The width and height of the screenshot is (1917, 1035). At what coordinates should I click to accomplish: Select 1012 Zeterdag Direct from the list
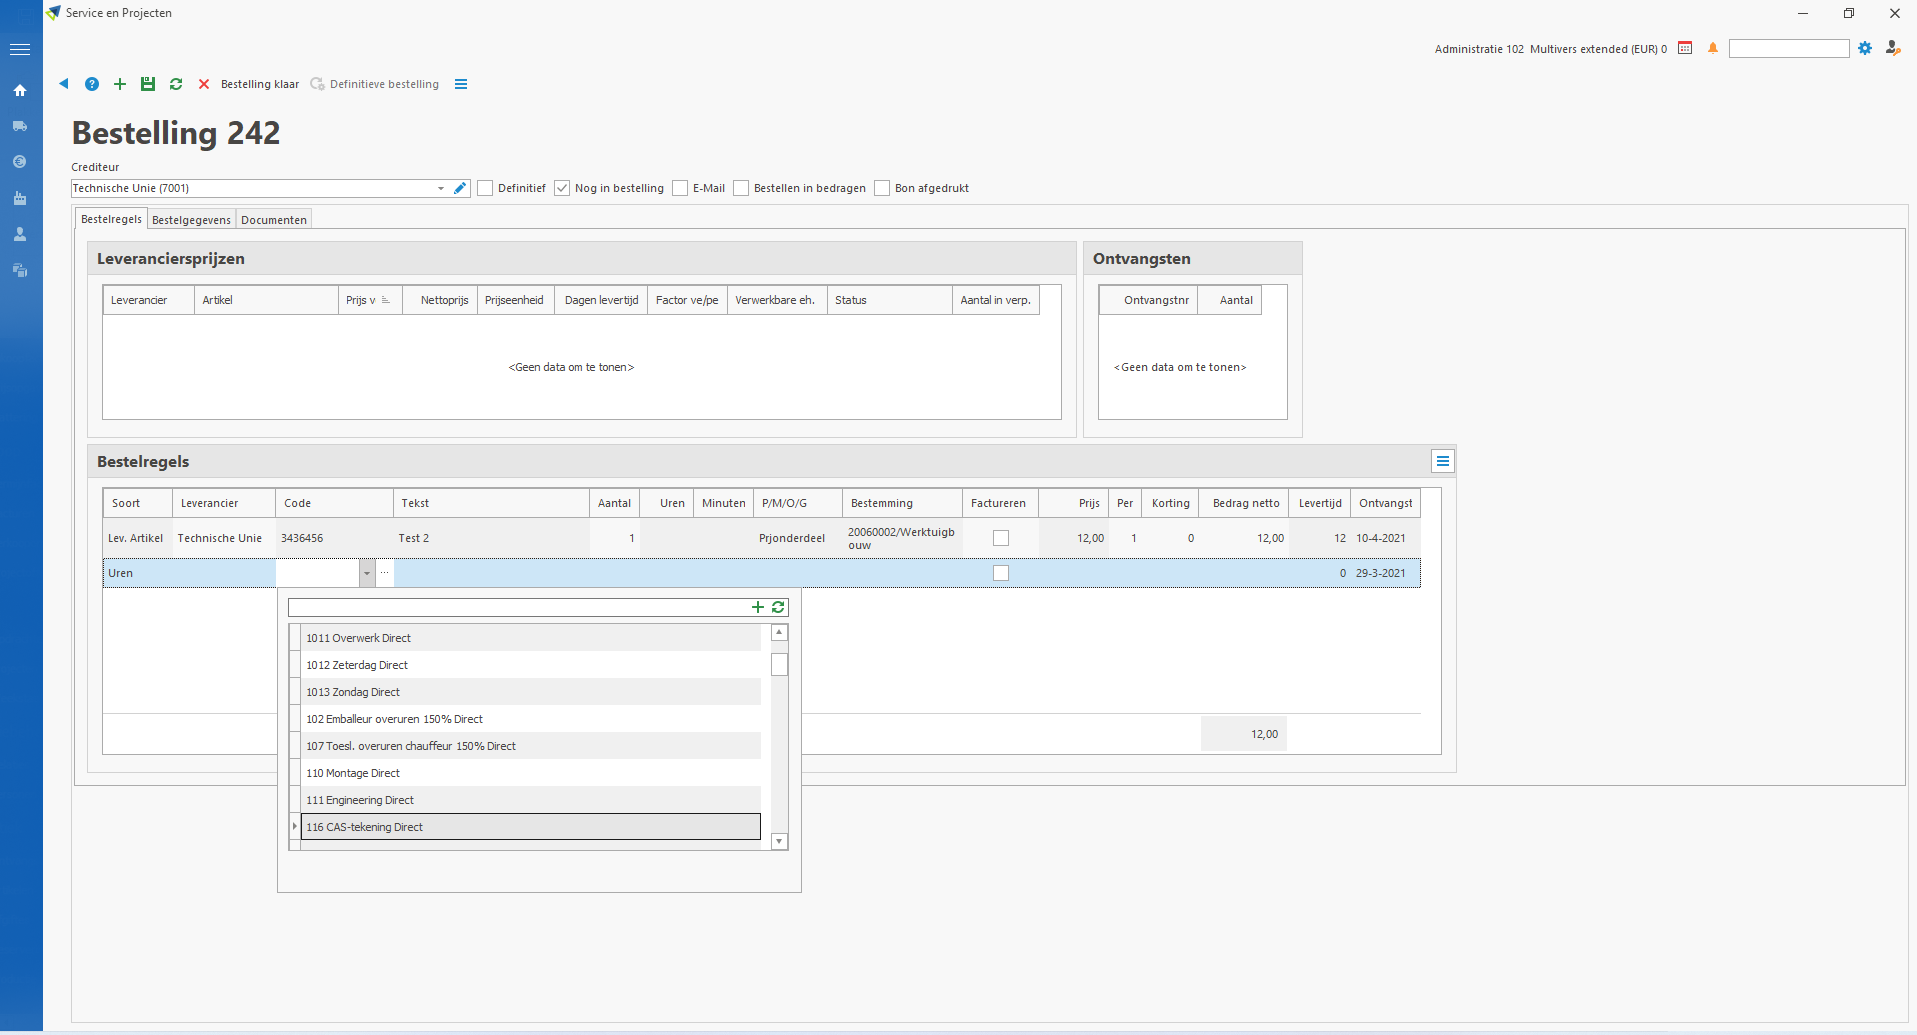click(x=357, y=665)
